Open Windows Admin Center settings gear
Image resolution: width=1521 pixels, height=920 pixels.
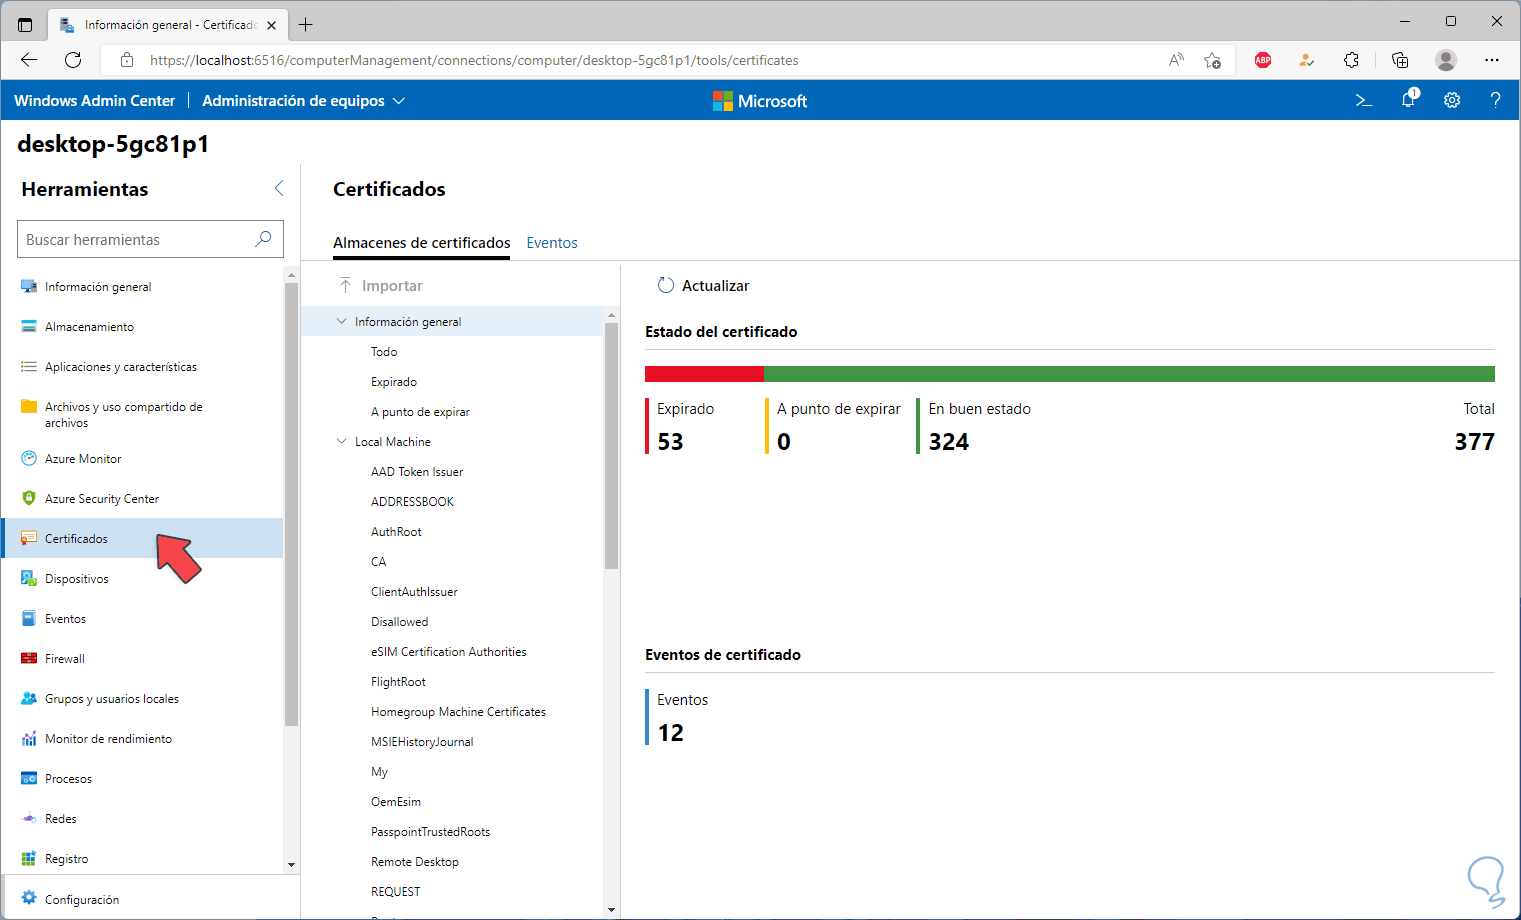pyautogui.click(x=1452, y=100)
